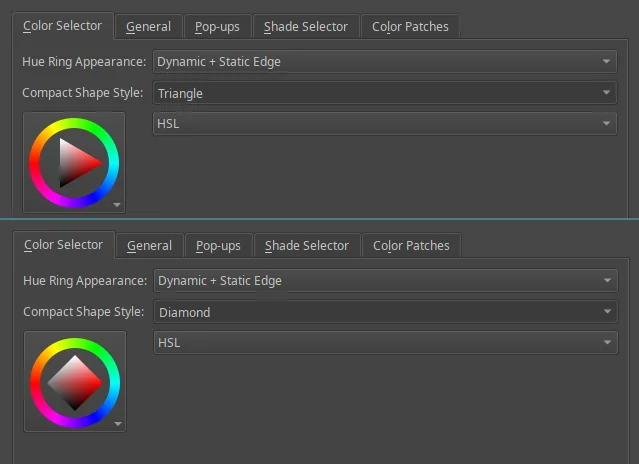Switch to General tab in lower panel
Screen dimensions: 639x464
click(150, 246)
